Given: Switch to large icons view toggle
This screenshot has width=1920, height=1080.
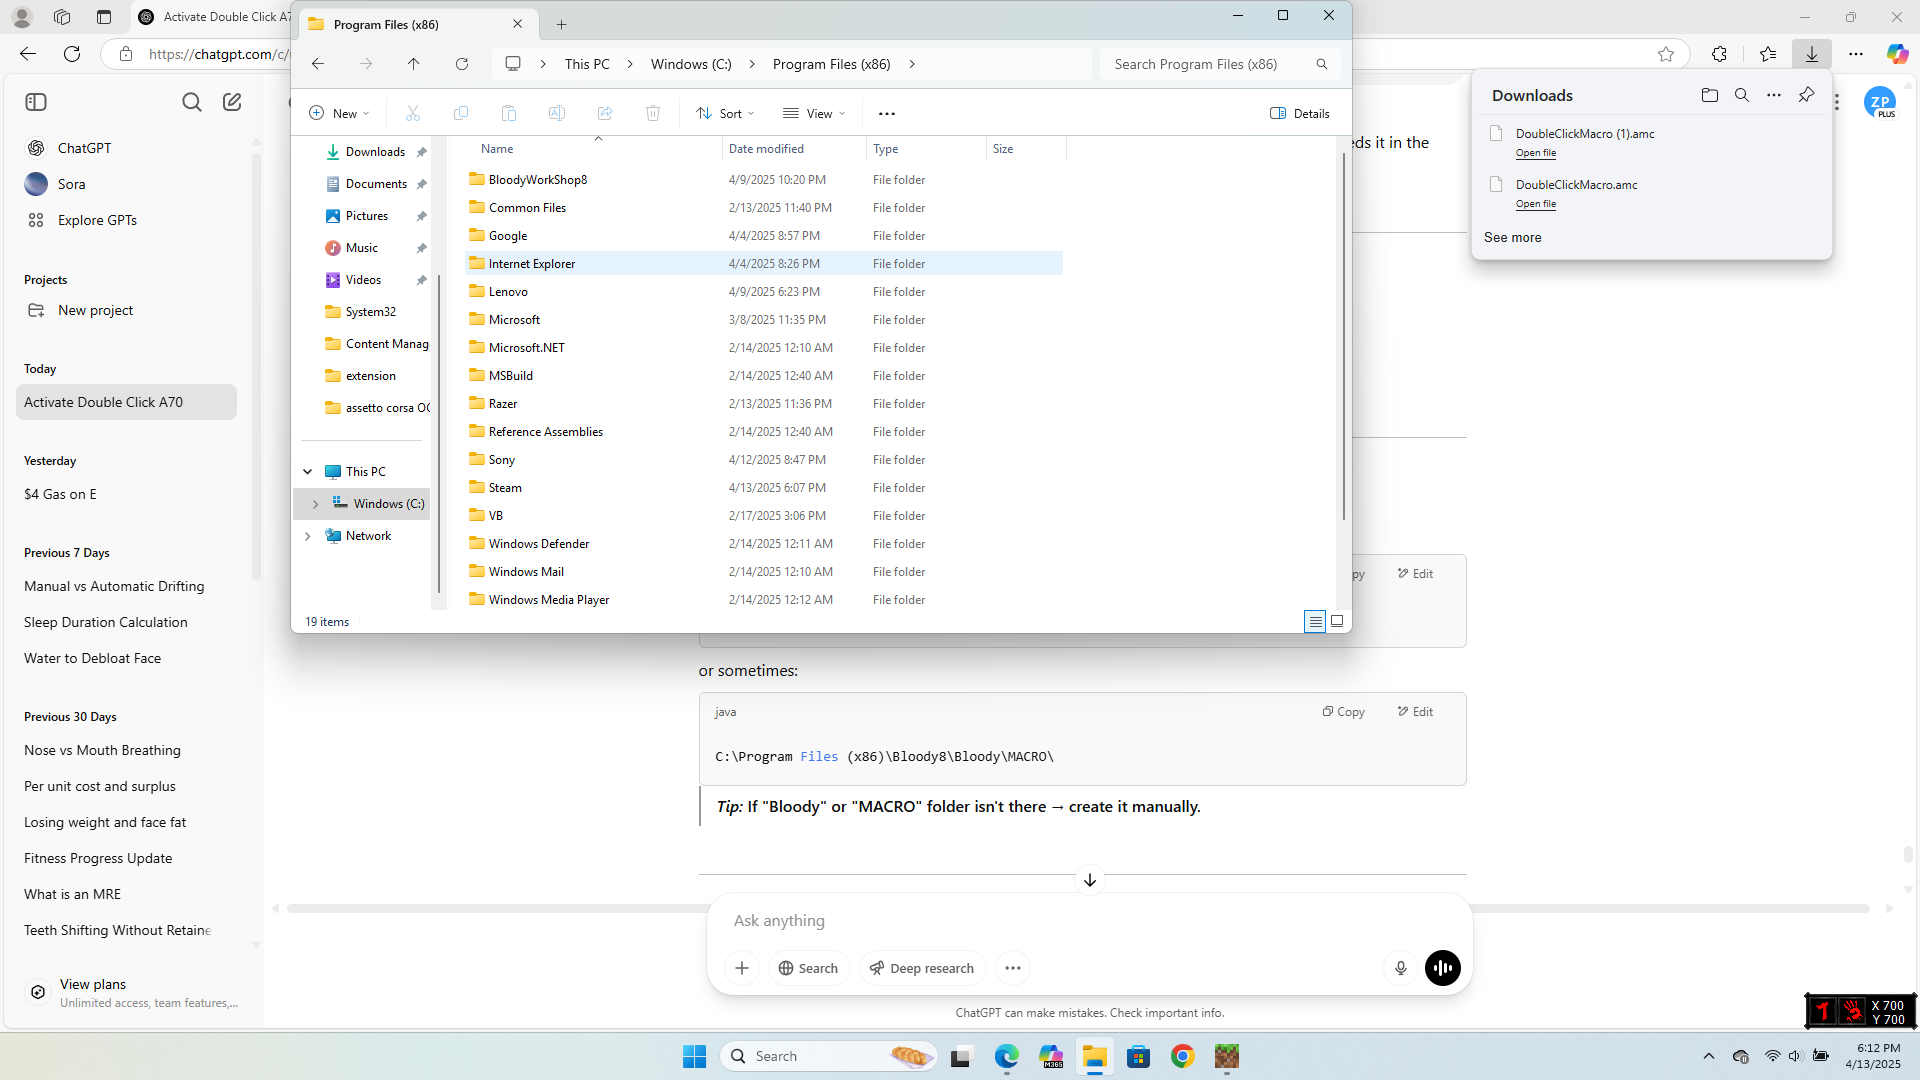Looking at the screenshot, I should coord(1337,621).
